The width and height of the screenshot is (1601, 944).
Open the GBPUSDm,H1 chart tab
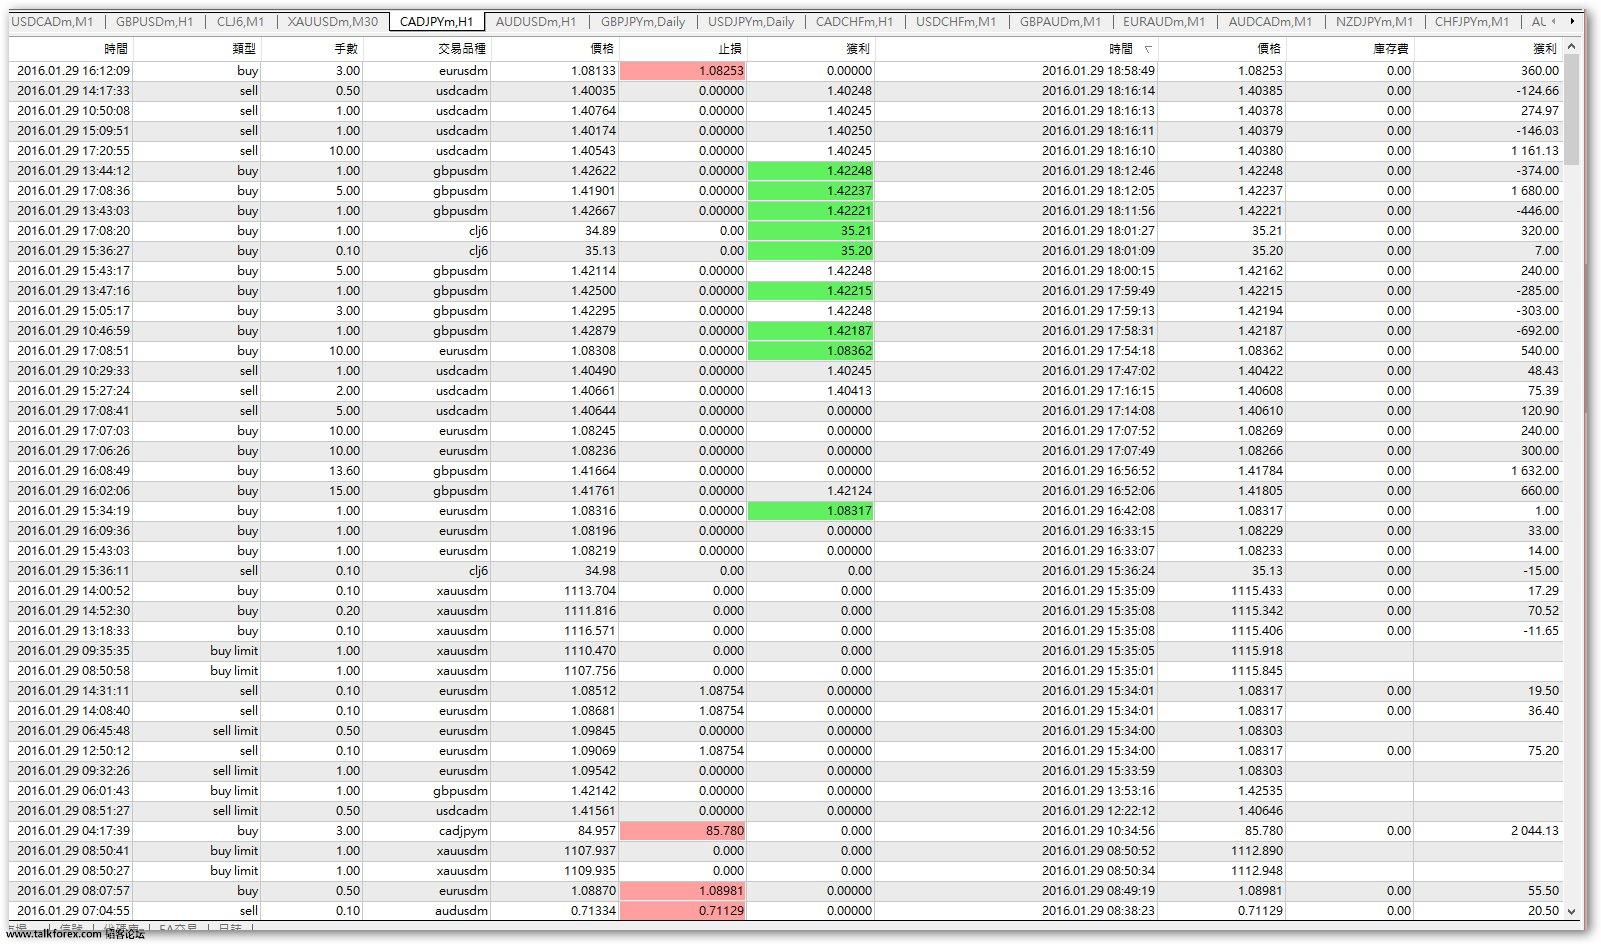154,21
